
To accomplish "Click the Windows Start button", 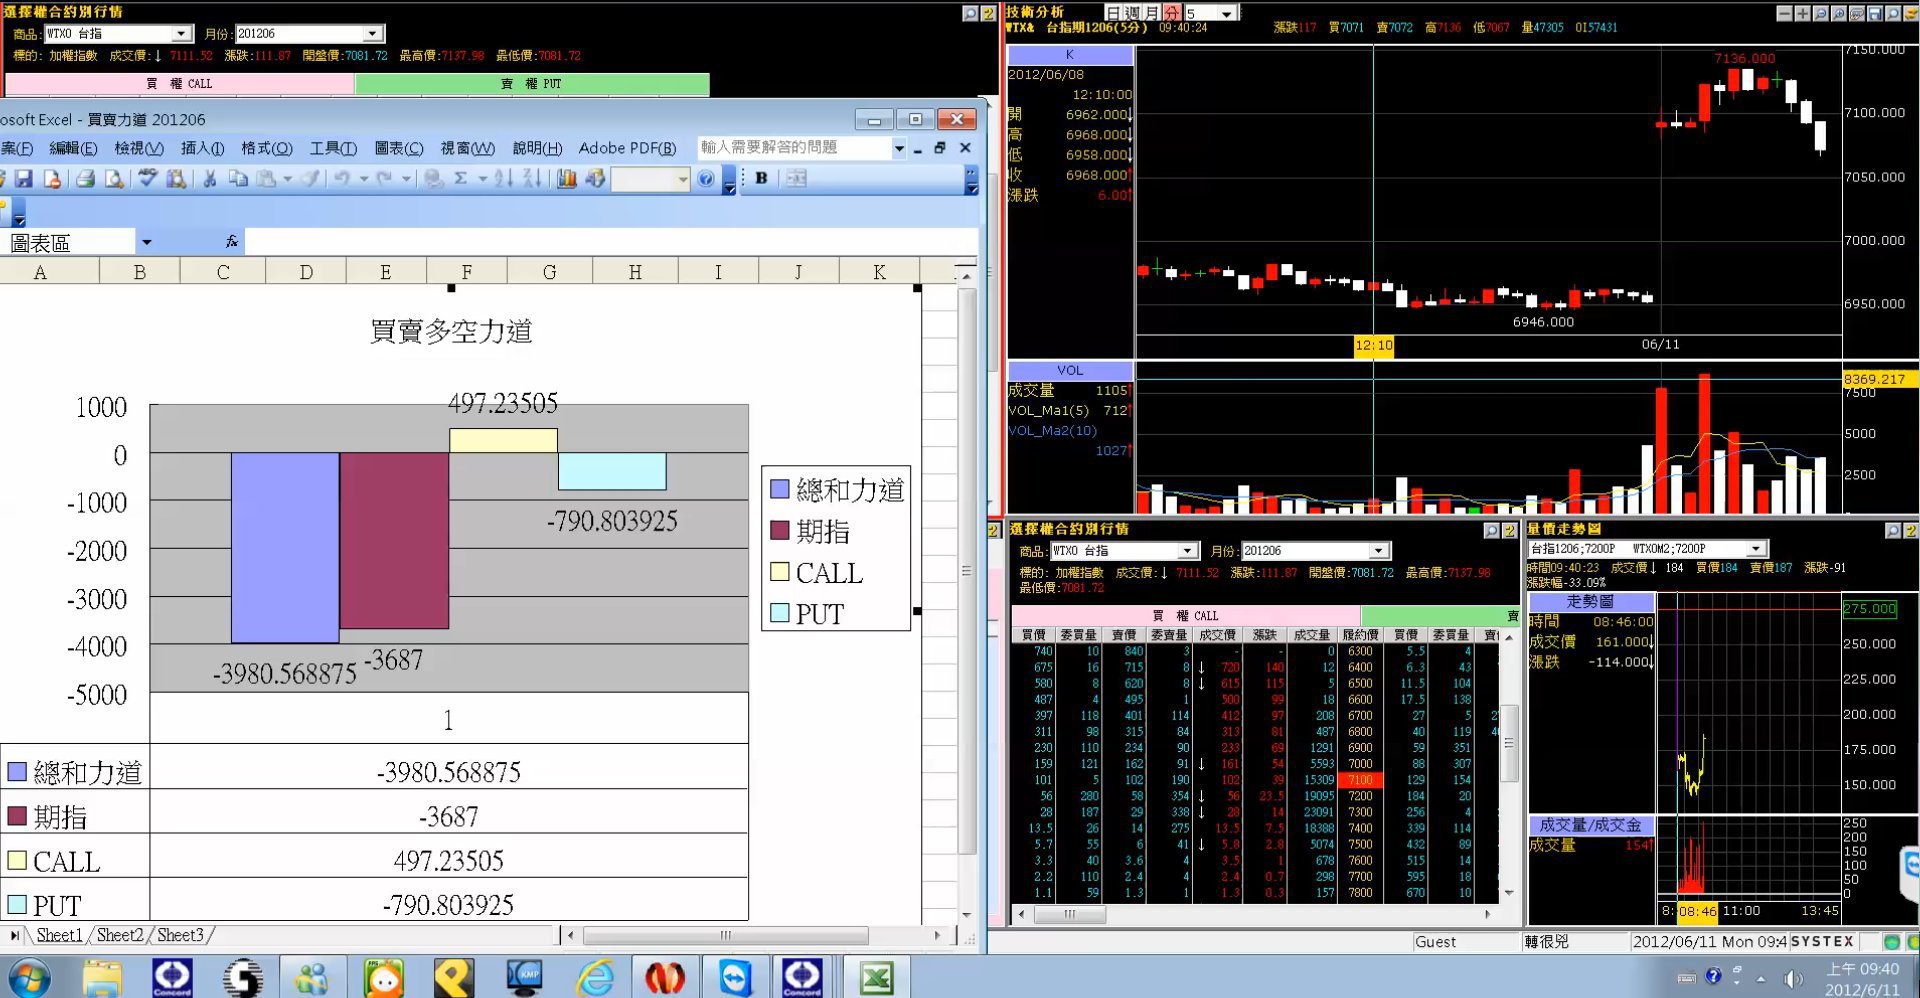I will 29,977.
